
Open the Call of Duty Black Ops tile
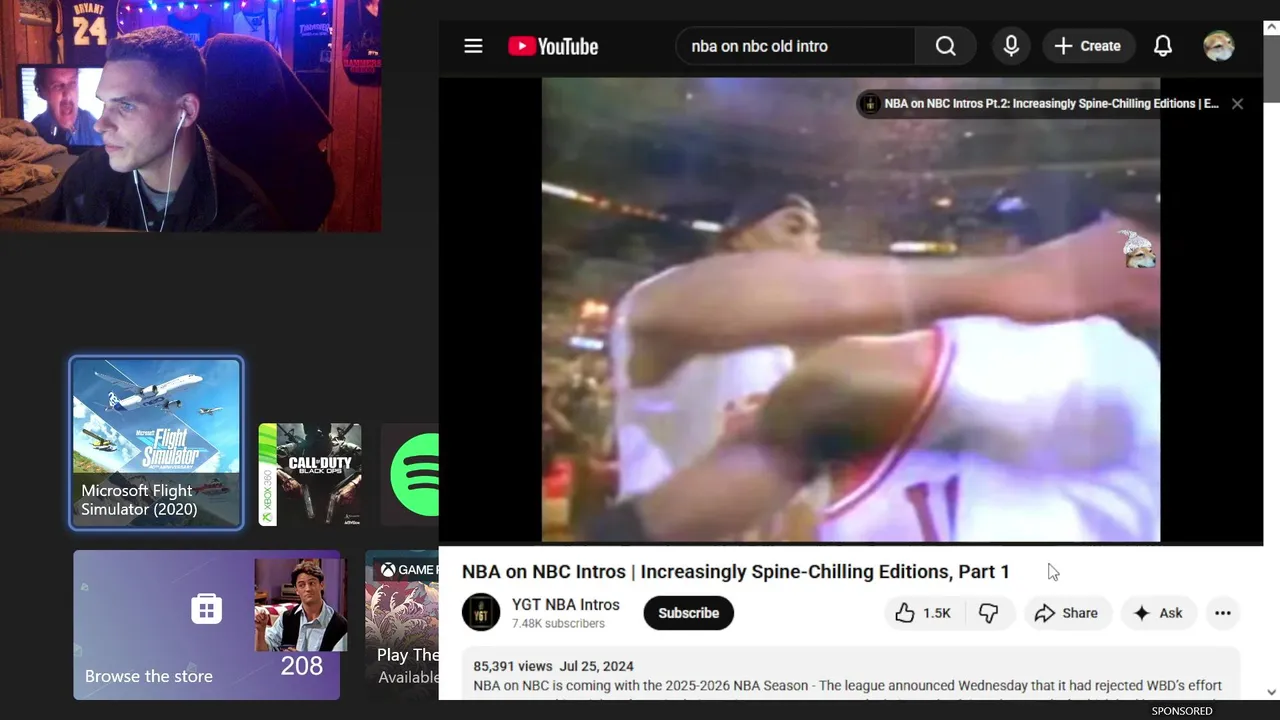tap(310, 475)
